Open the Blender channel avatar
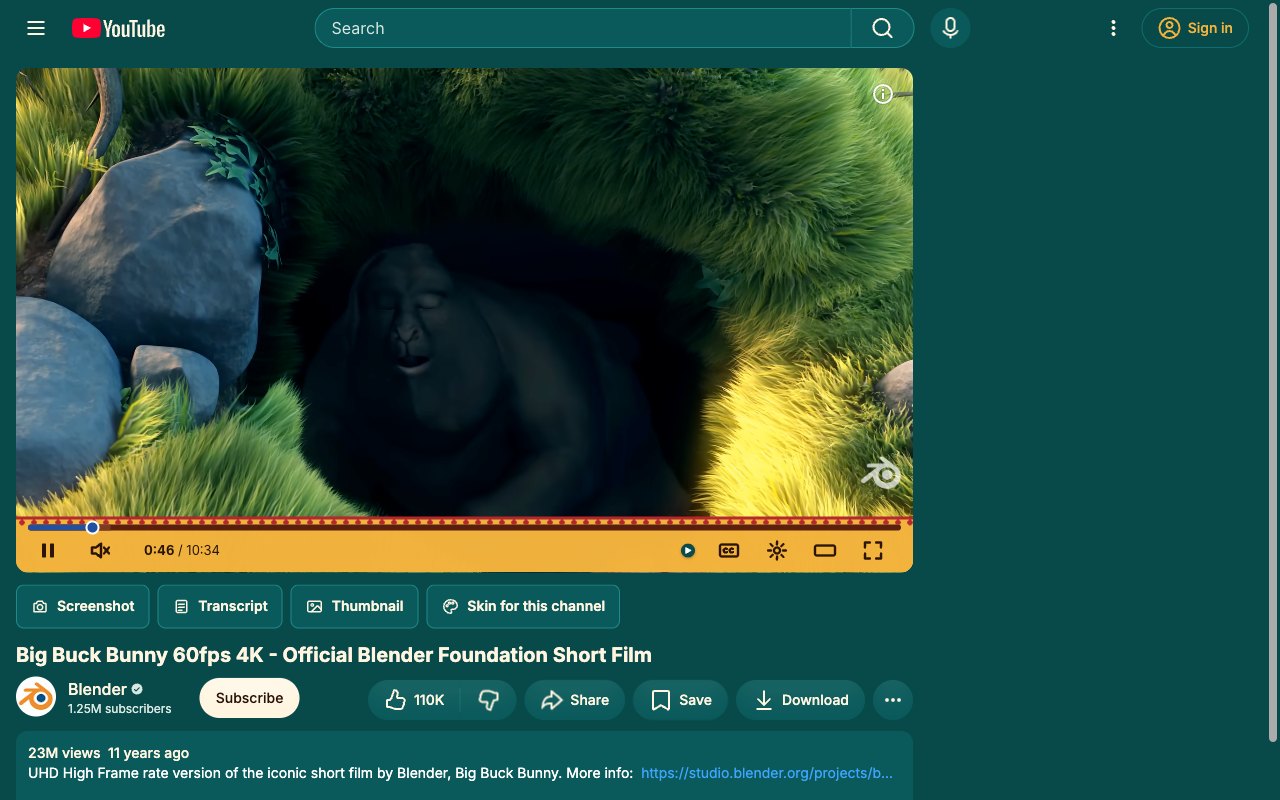The height and width of the screenshot is (800, 1280). click(x=36, y=697)
